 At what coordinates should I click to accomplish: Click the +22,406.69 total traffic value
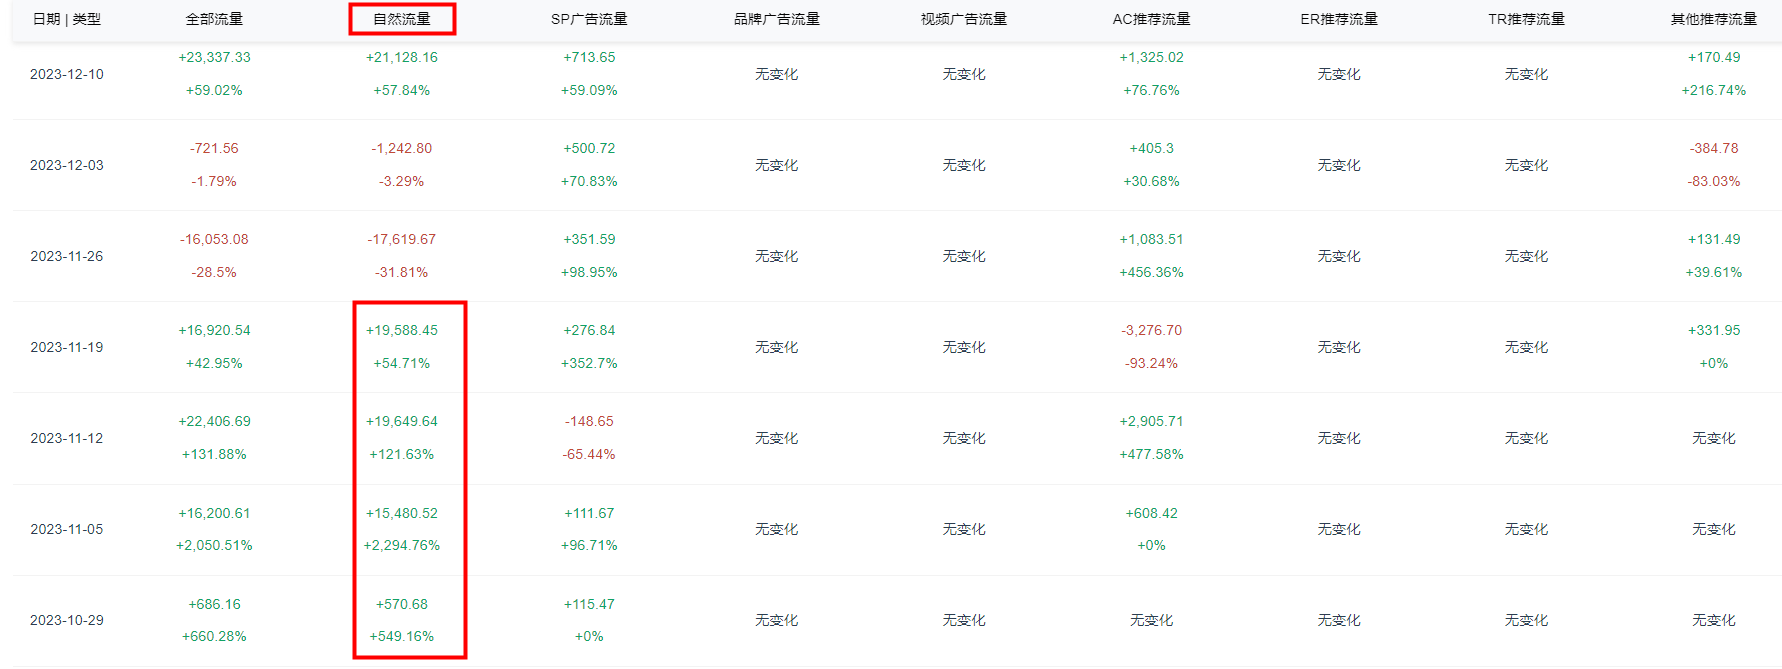tap(214, 421)
